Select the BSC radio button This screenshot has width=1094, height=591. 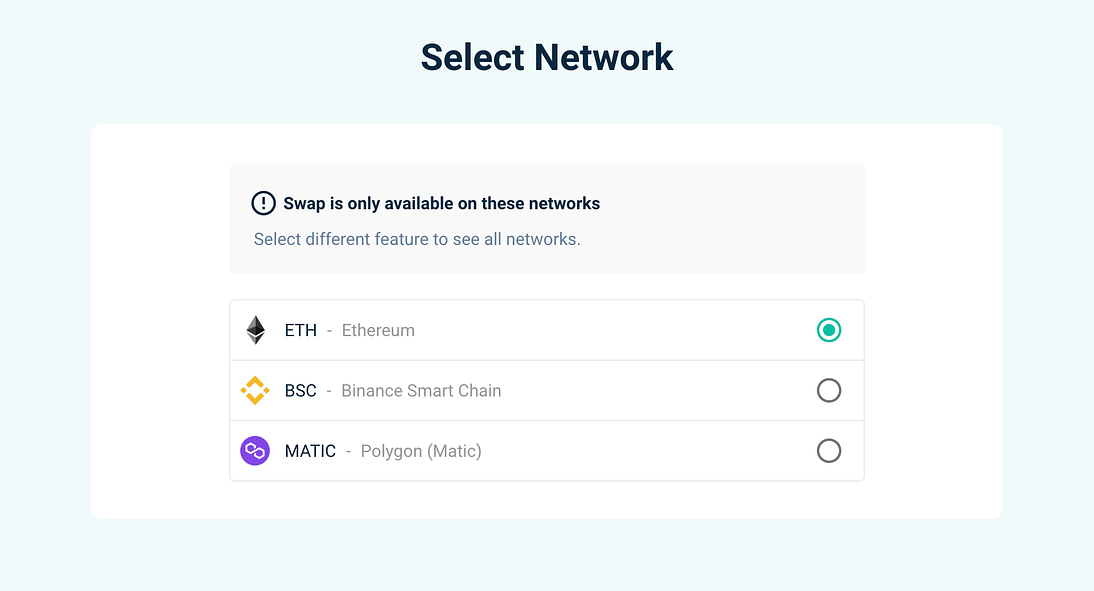[x=829, y=390]
